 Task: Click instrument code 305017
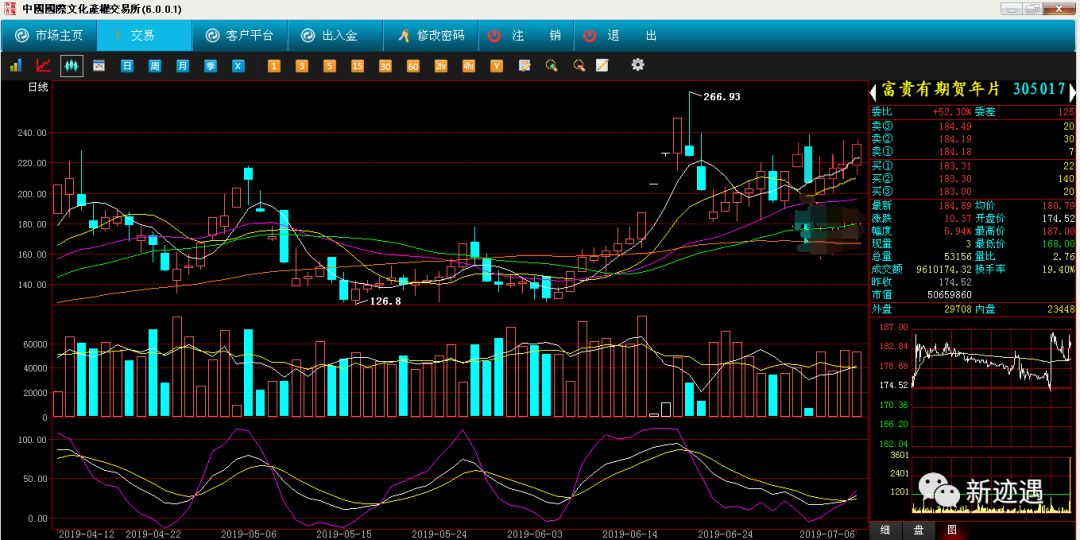(1039, 90)
